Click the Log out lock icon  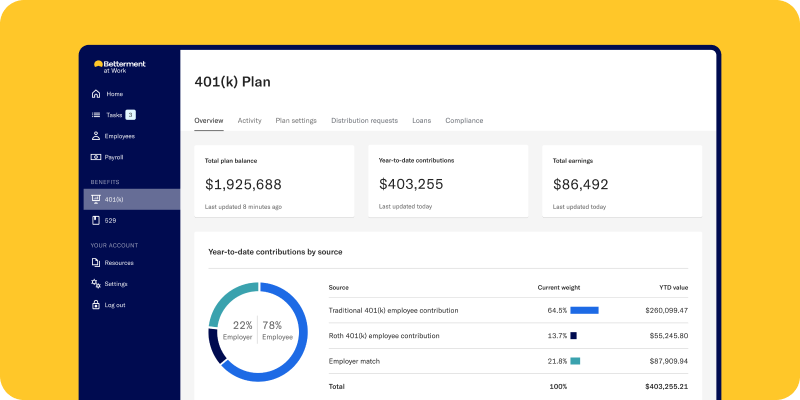tap(96, 305)
